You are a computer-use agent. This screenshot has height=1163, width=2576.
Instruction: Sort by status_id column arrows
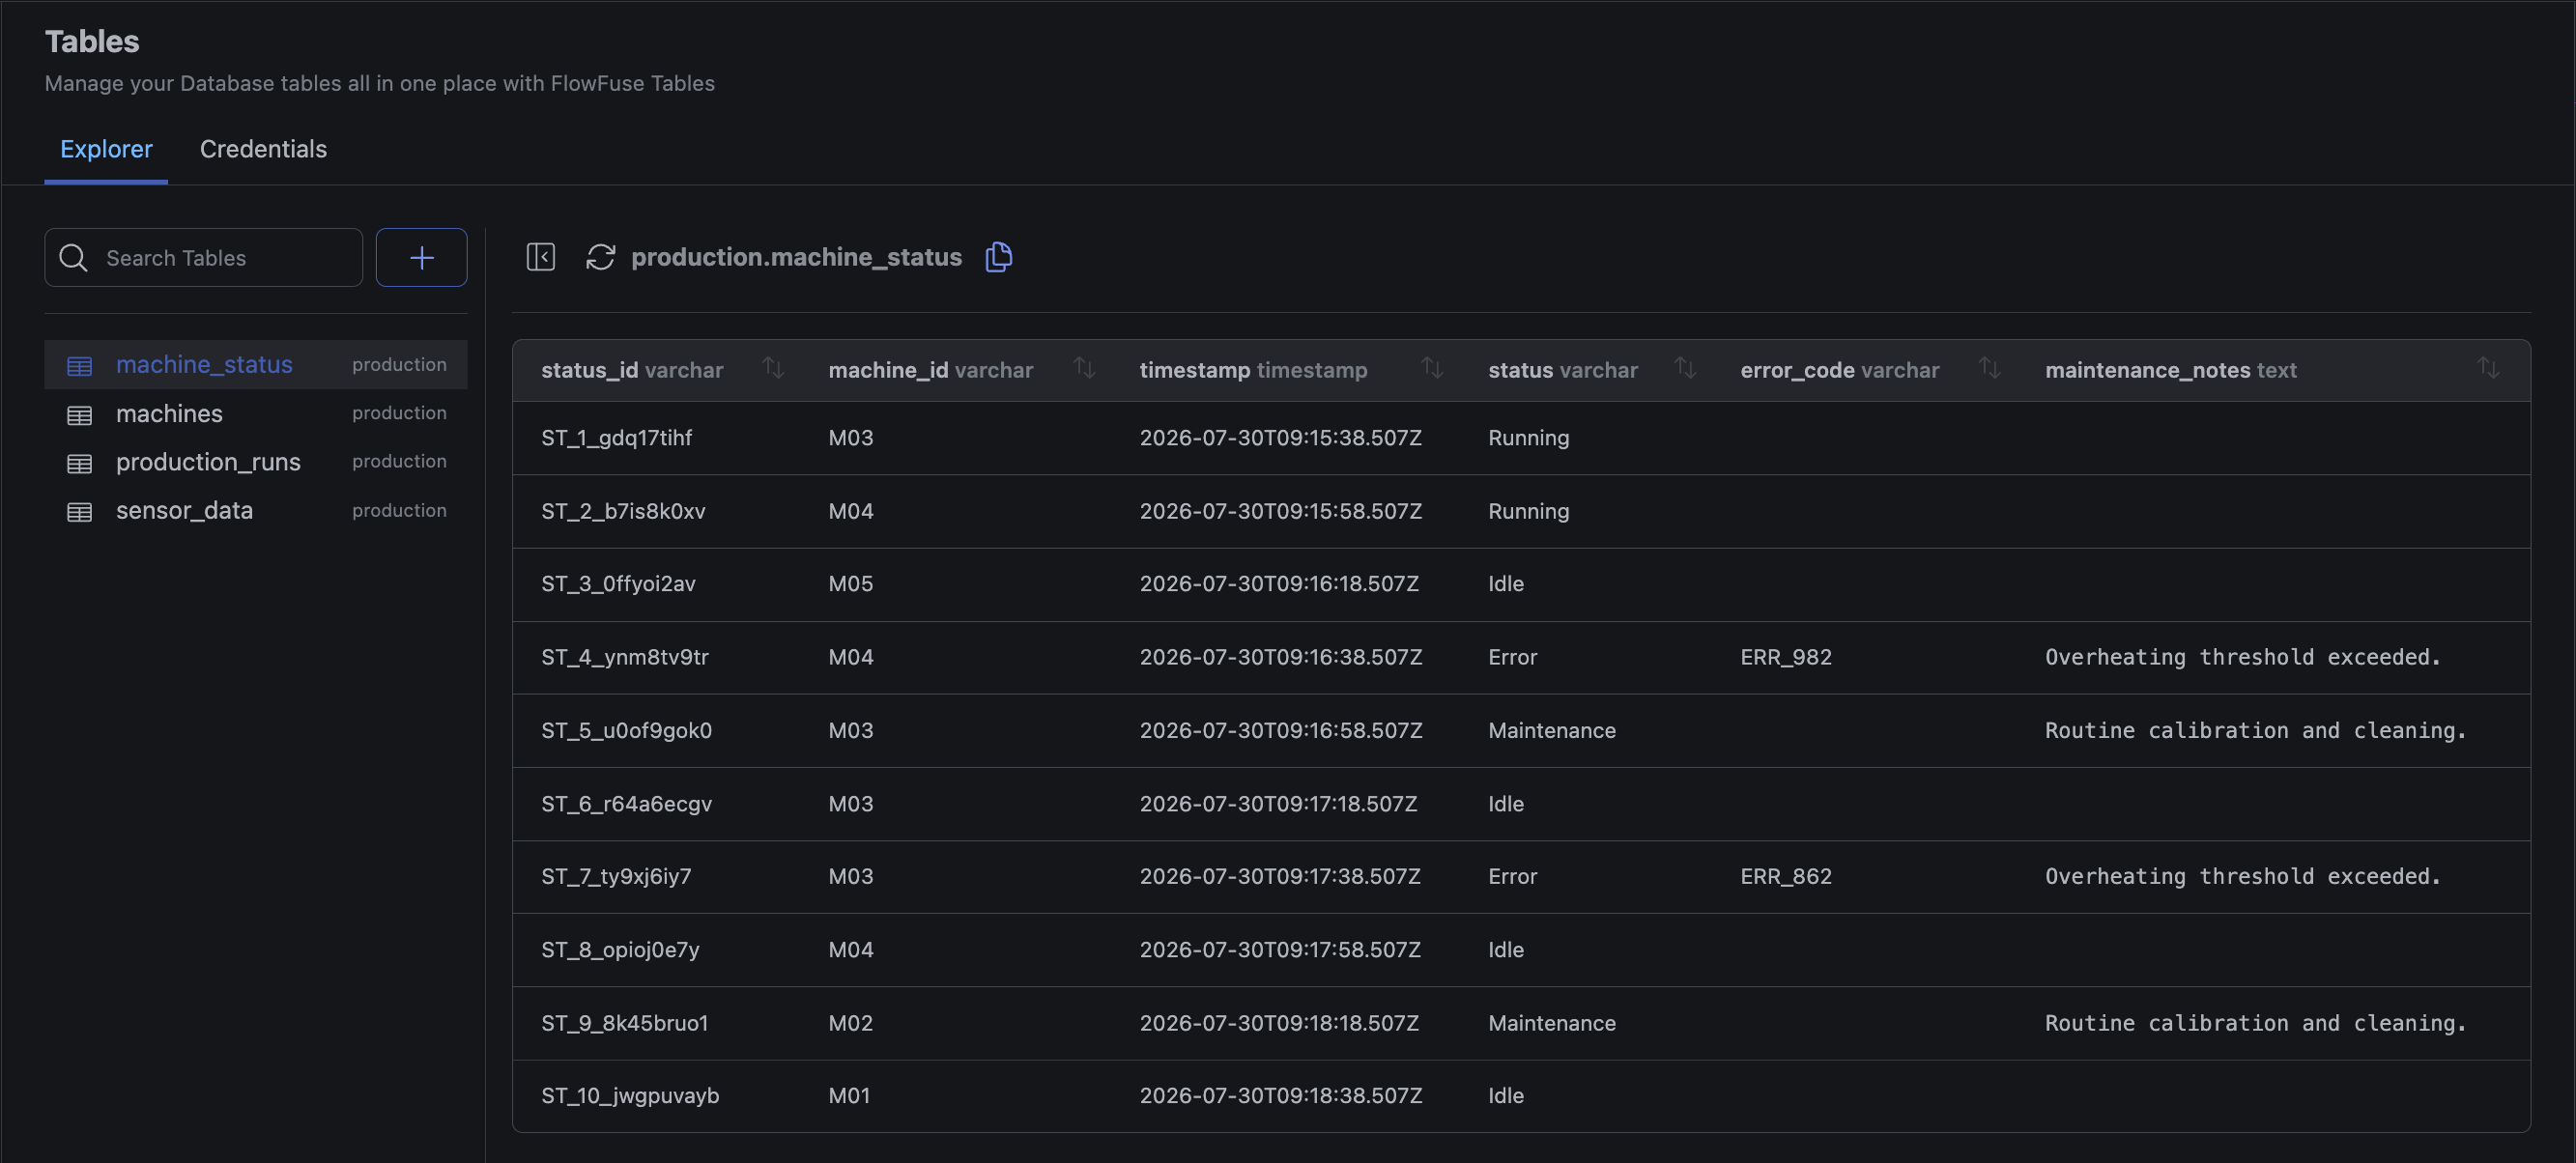coord(773,368)
